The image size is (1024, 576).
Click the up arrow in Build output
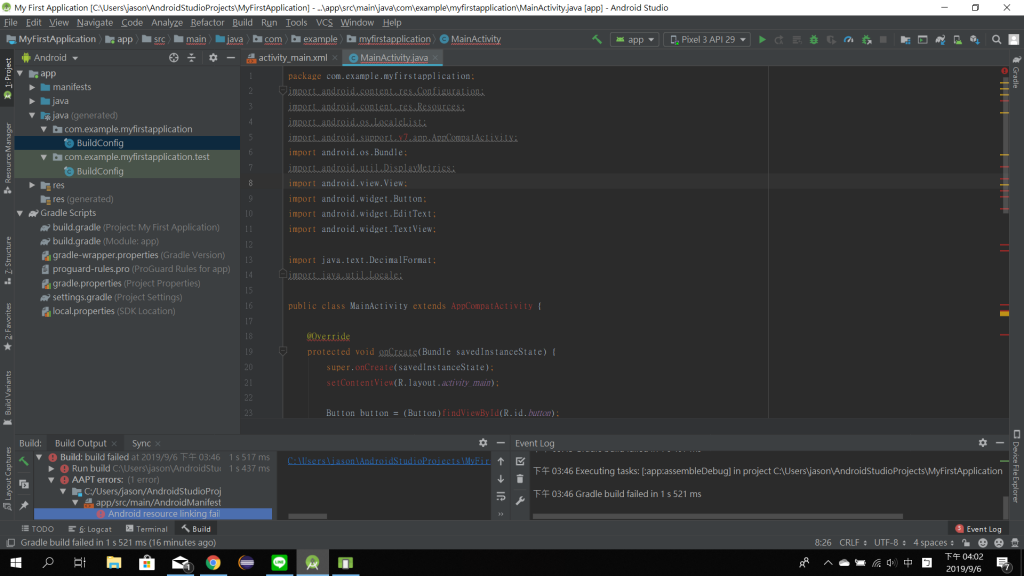501,461
